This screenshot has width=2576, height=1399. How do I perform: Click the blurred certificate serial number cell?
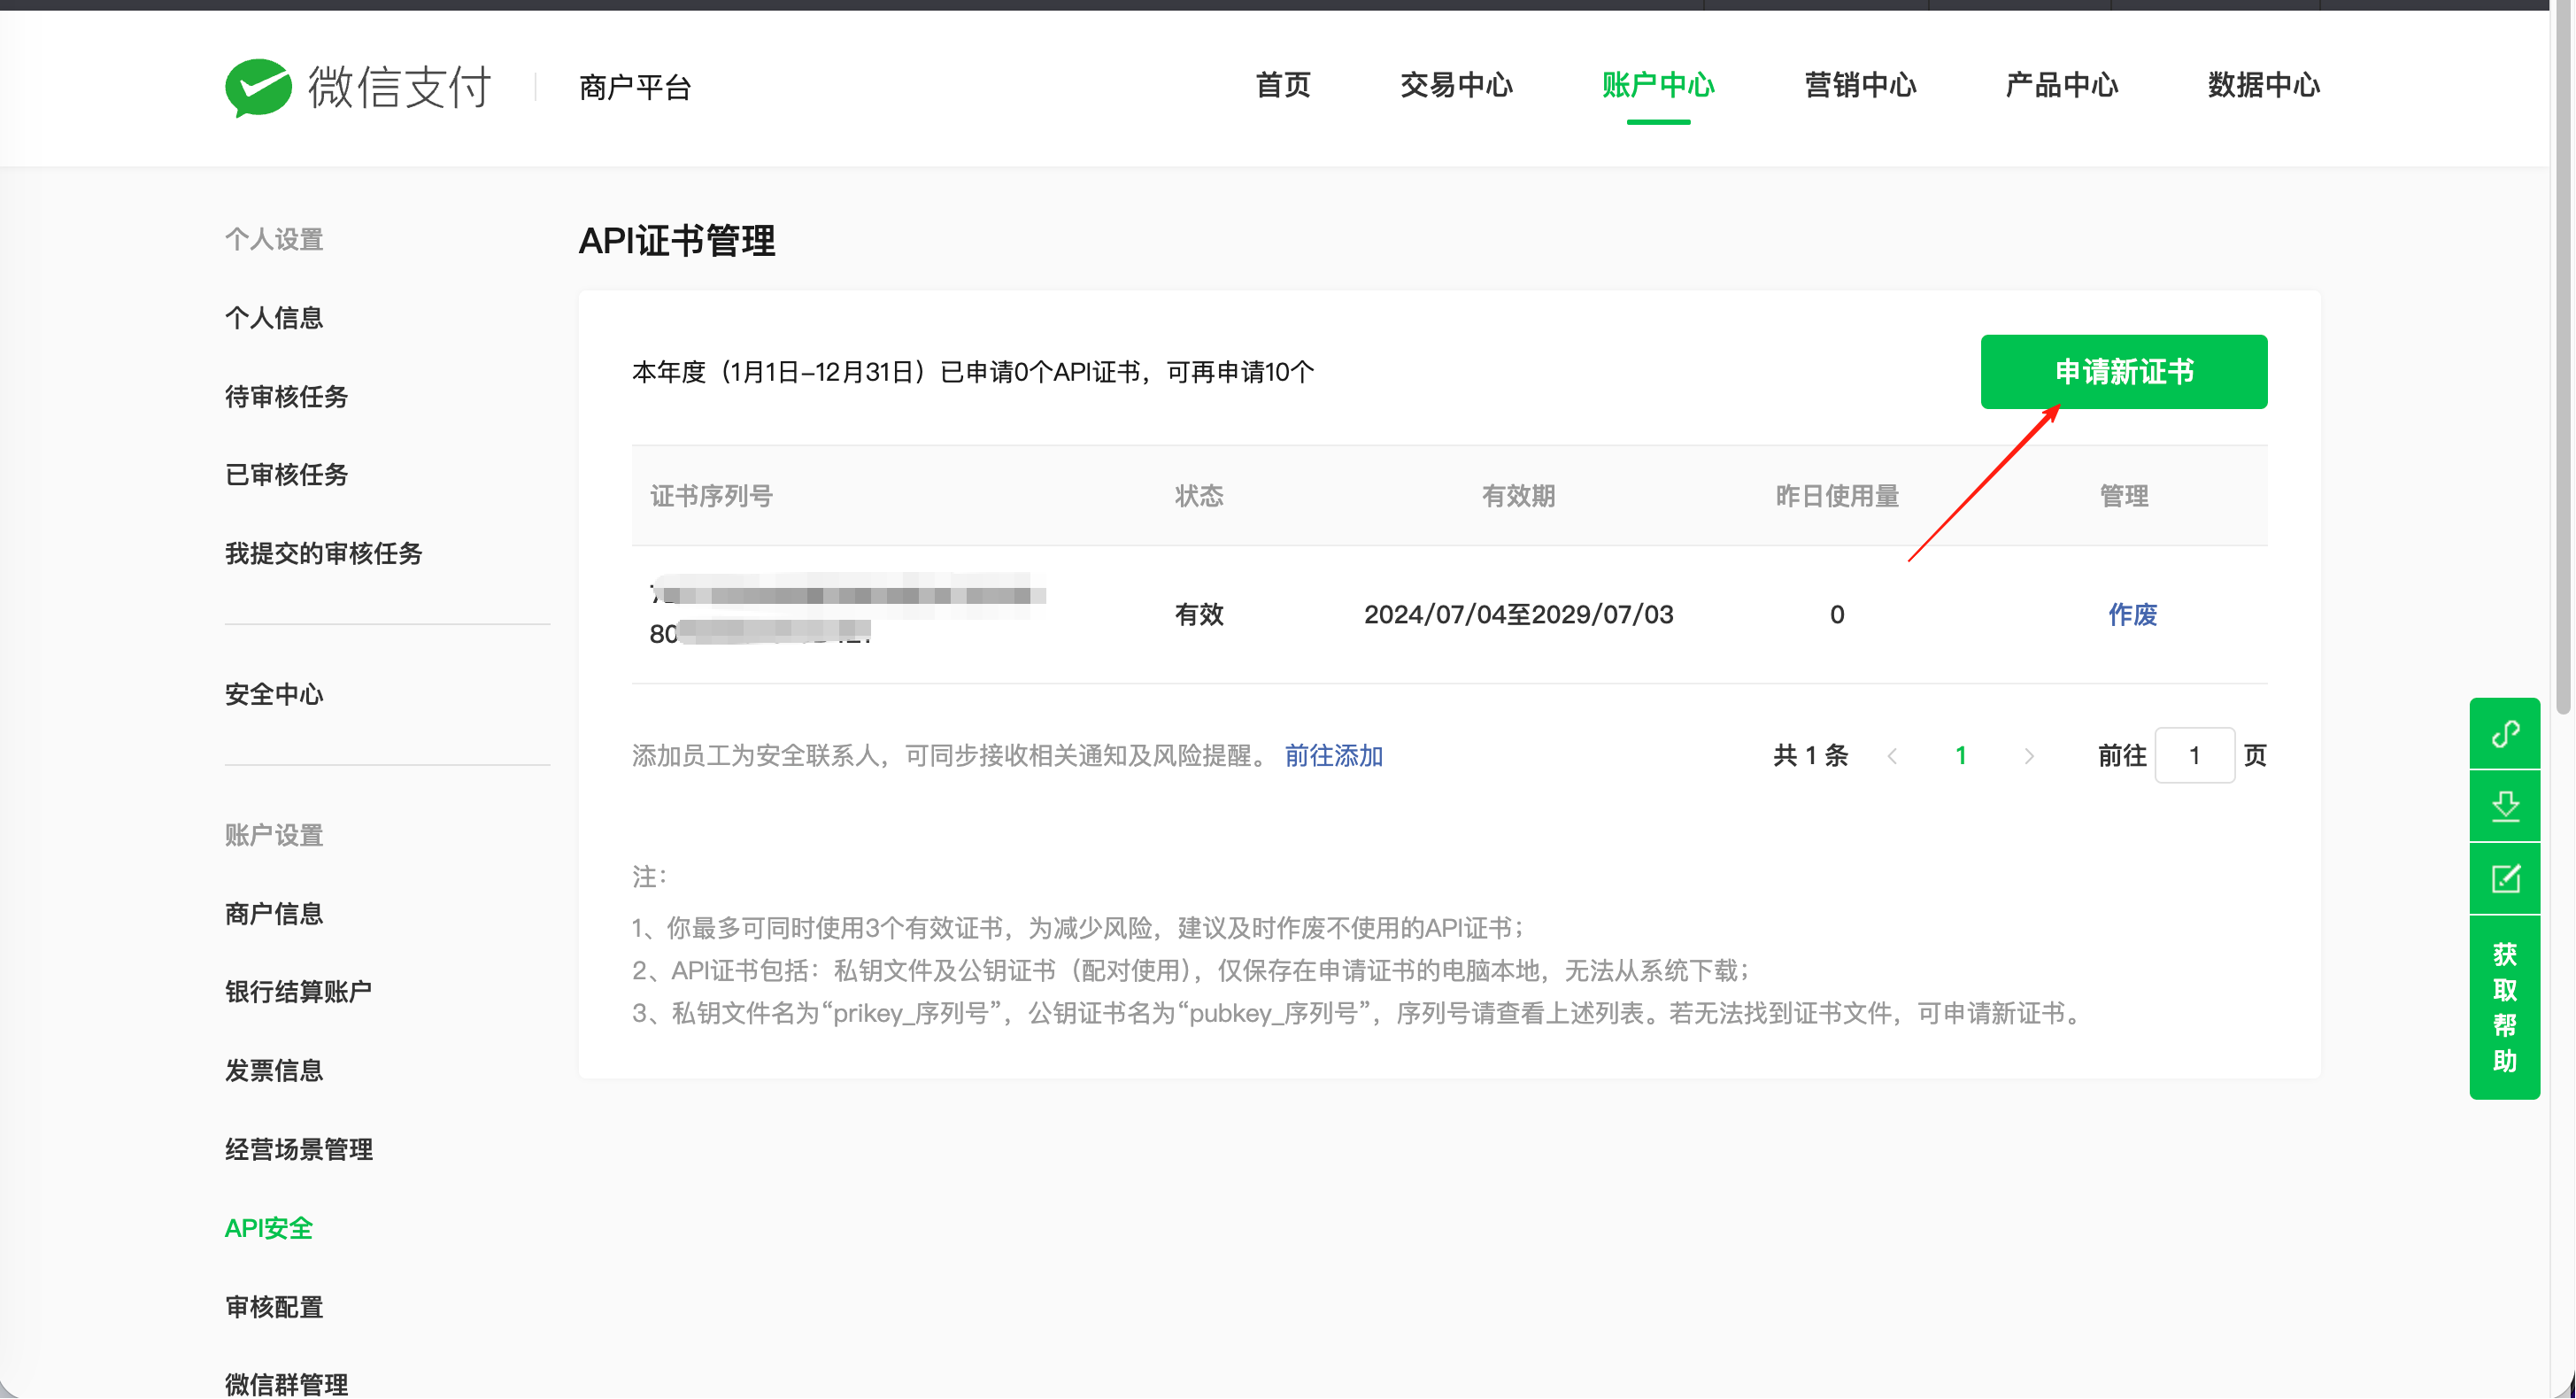pyautogui.click(x=848, y=612)
